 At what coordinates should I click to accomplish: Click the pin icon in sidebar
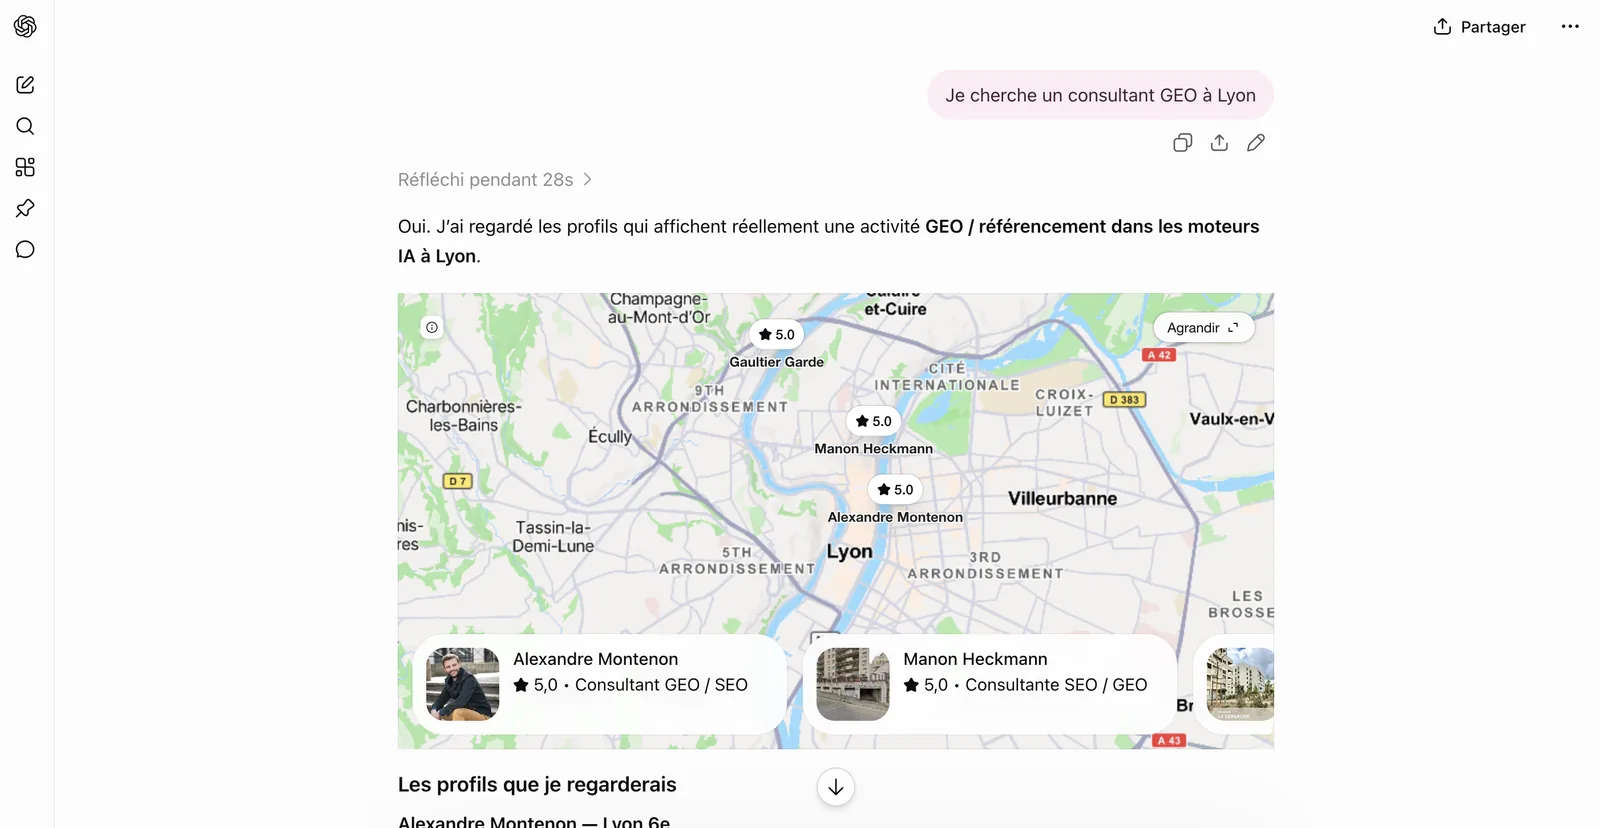point(25,208)
